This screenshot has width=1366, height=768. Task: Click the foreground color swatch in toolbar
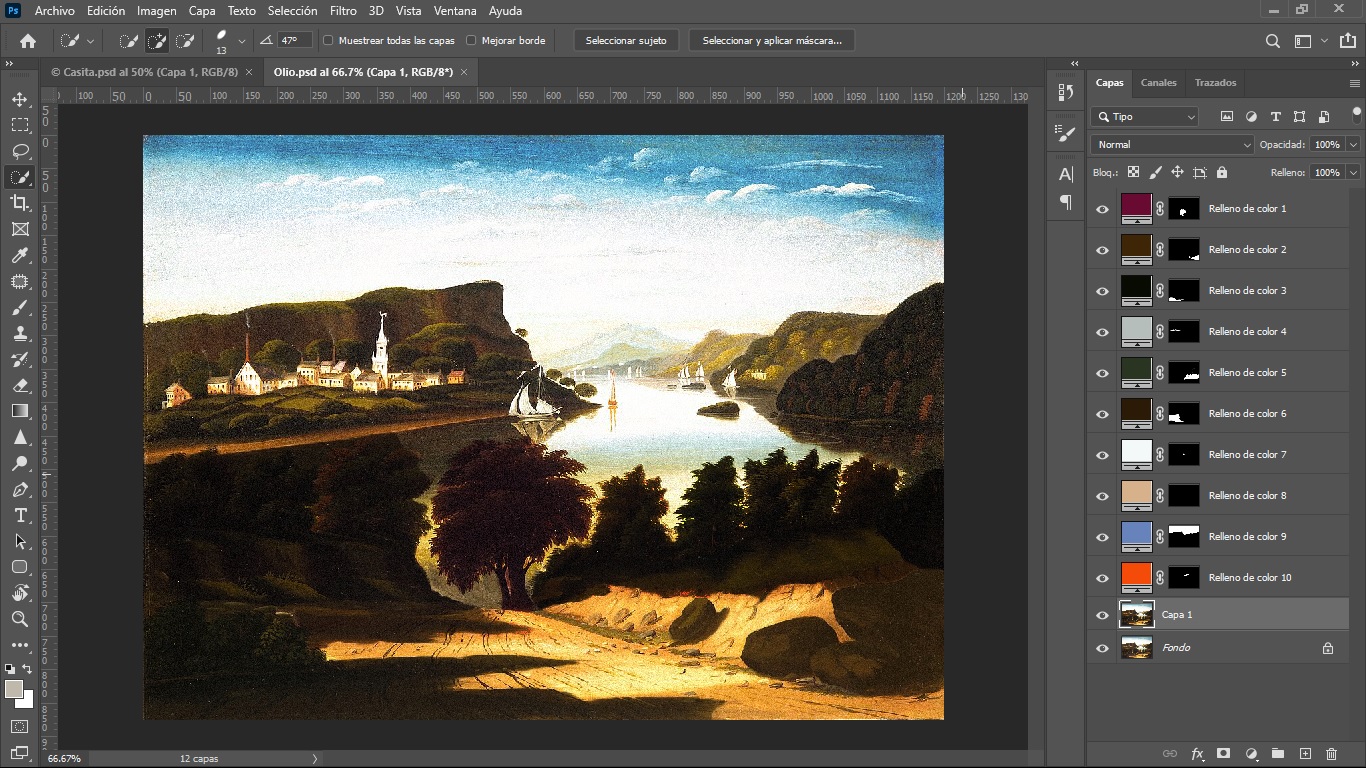click(13, 689)
